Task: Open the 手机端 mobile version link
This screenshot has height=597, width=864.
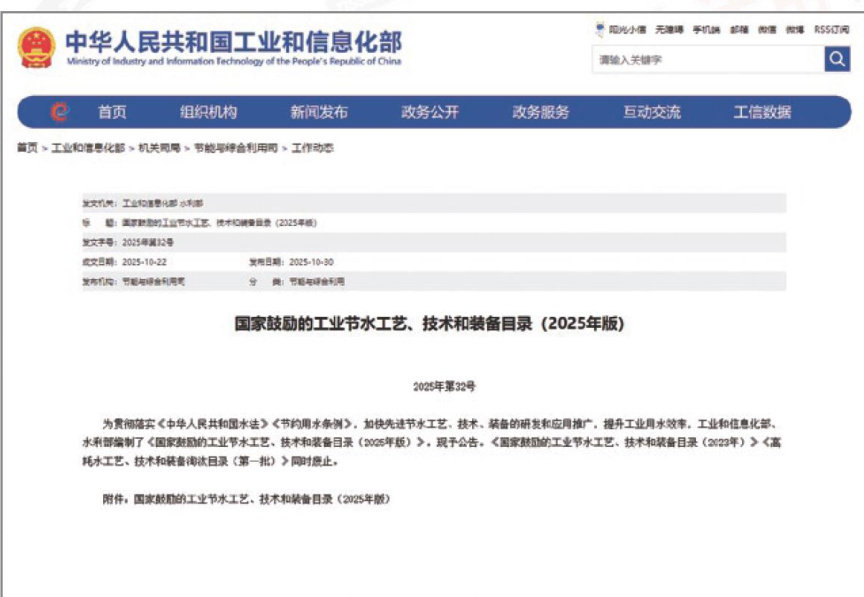Action: coord(707,30)
